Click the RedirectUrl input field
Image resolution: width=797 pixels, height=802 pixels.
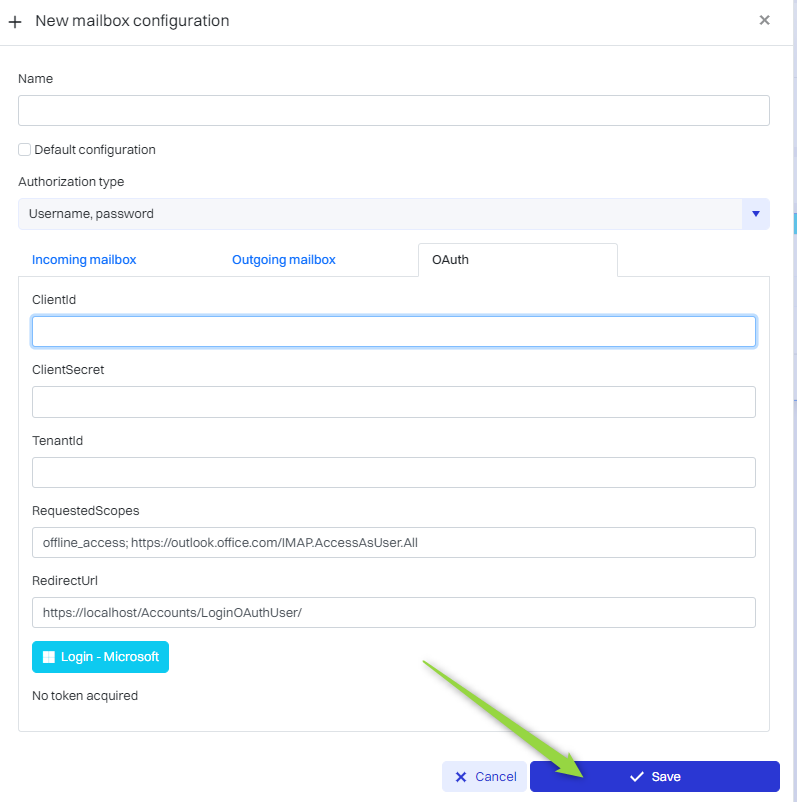point(394,612)
